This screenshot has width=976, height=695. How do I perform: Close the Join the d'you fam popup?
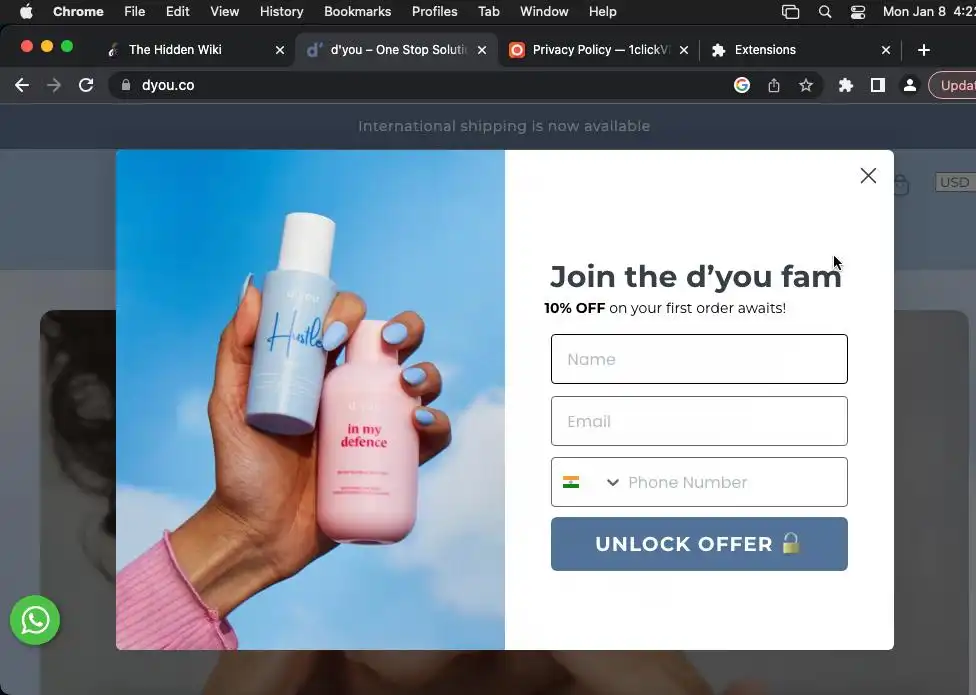tap(868, 175)
